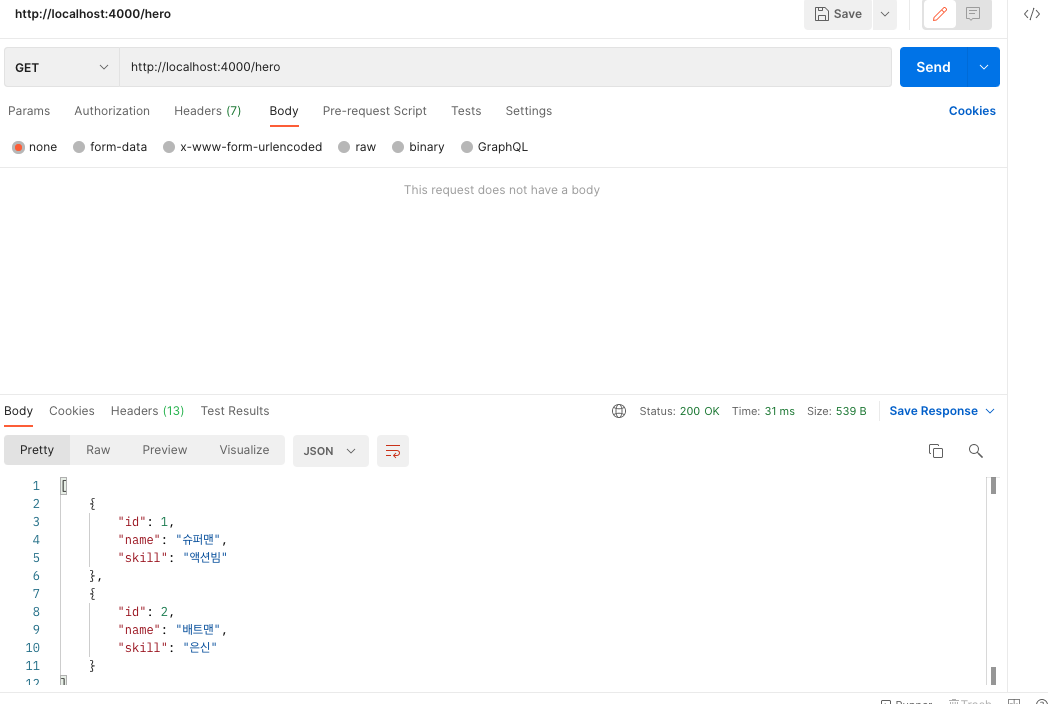
Task: Select the response Body tab
Action: pos(18,411)
